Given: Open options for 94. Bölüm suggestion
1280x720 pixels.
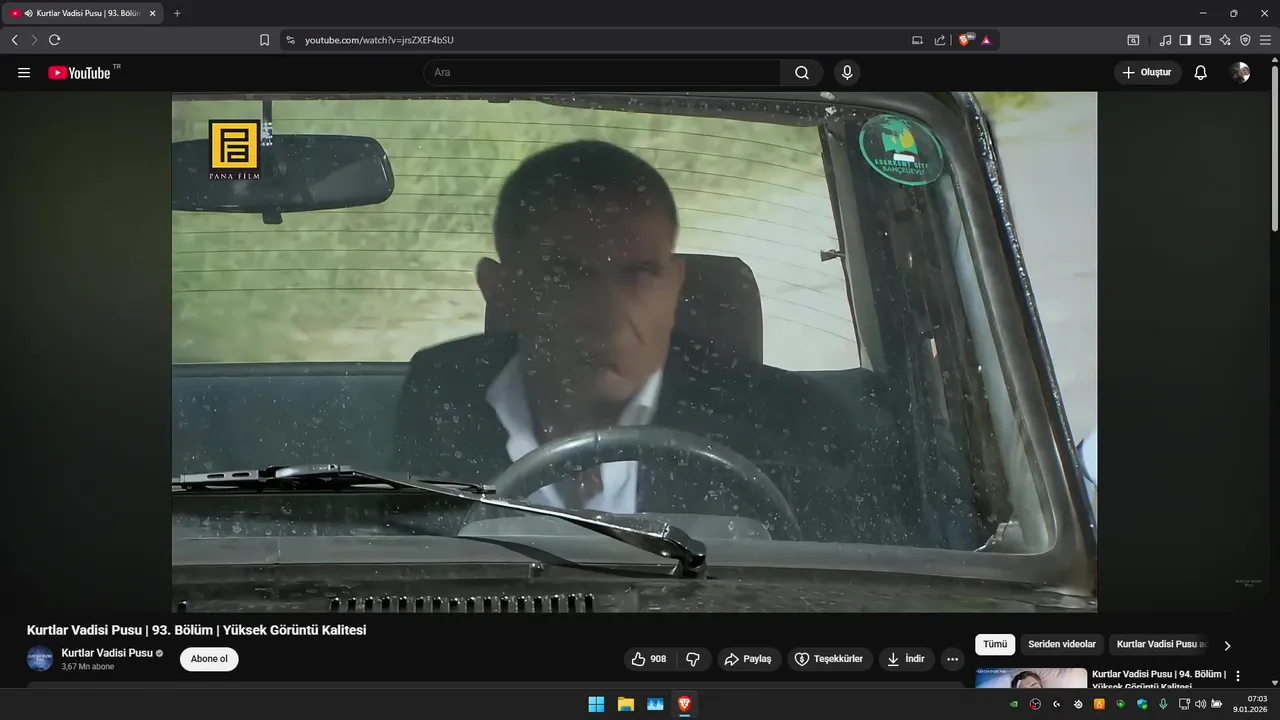Looking at the screenshot, I should pos(1238,676).
